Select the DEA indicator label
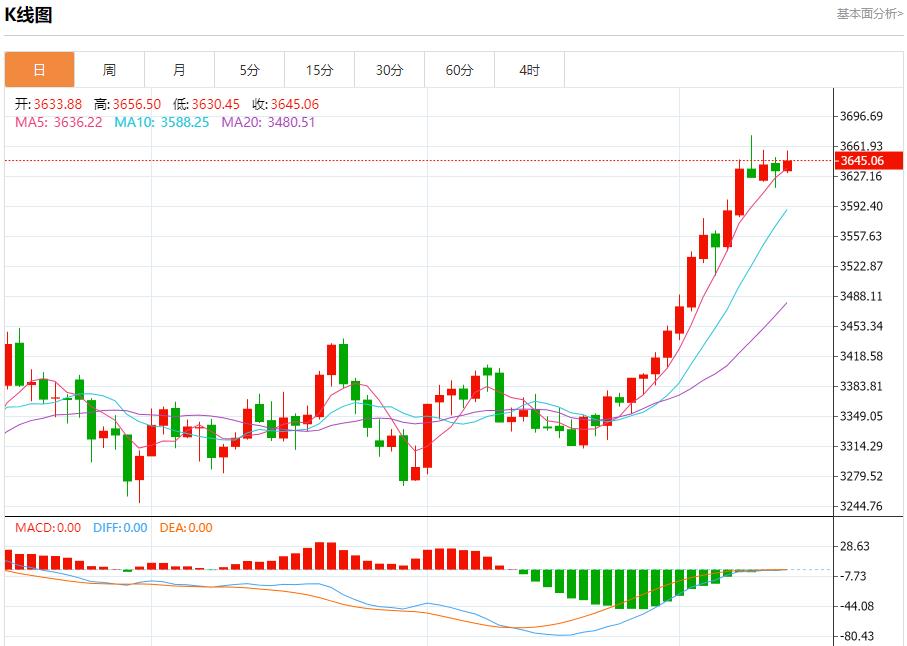907x646 pixels. click(185, 528)
